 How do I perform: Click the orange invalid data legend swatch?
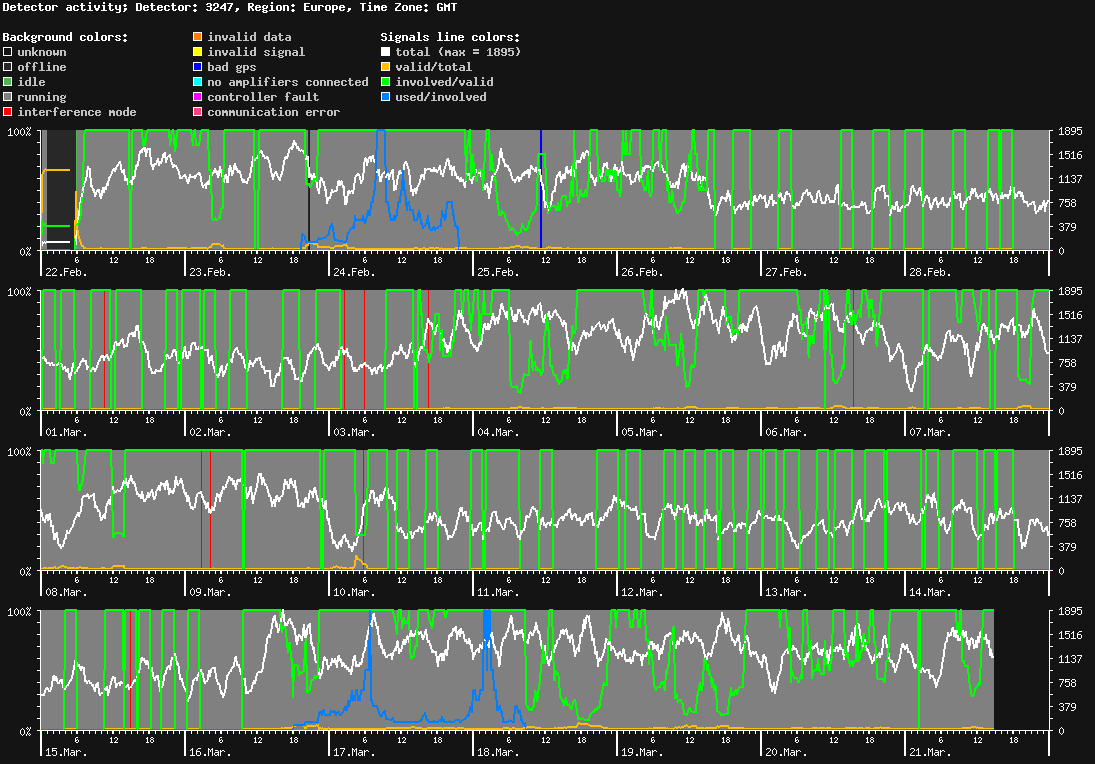[198, 37]
